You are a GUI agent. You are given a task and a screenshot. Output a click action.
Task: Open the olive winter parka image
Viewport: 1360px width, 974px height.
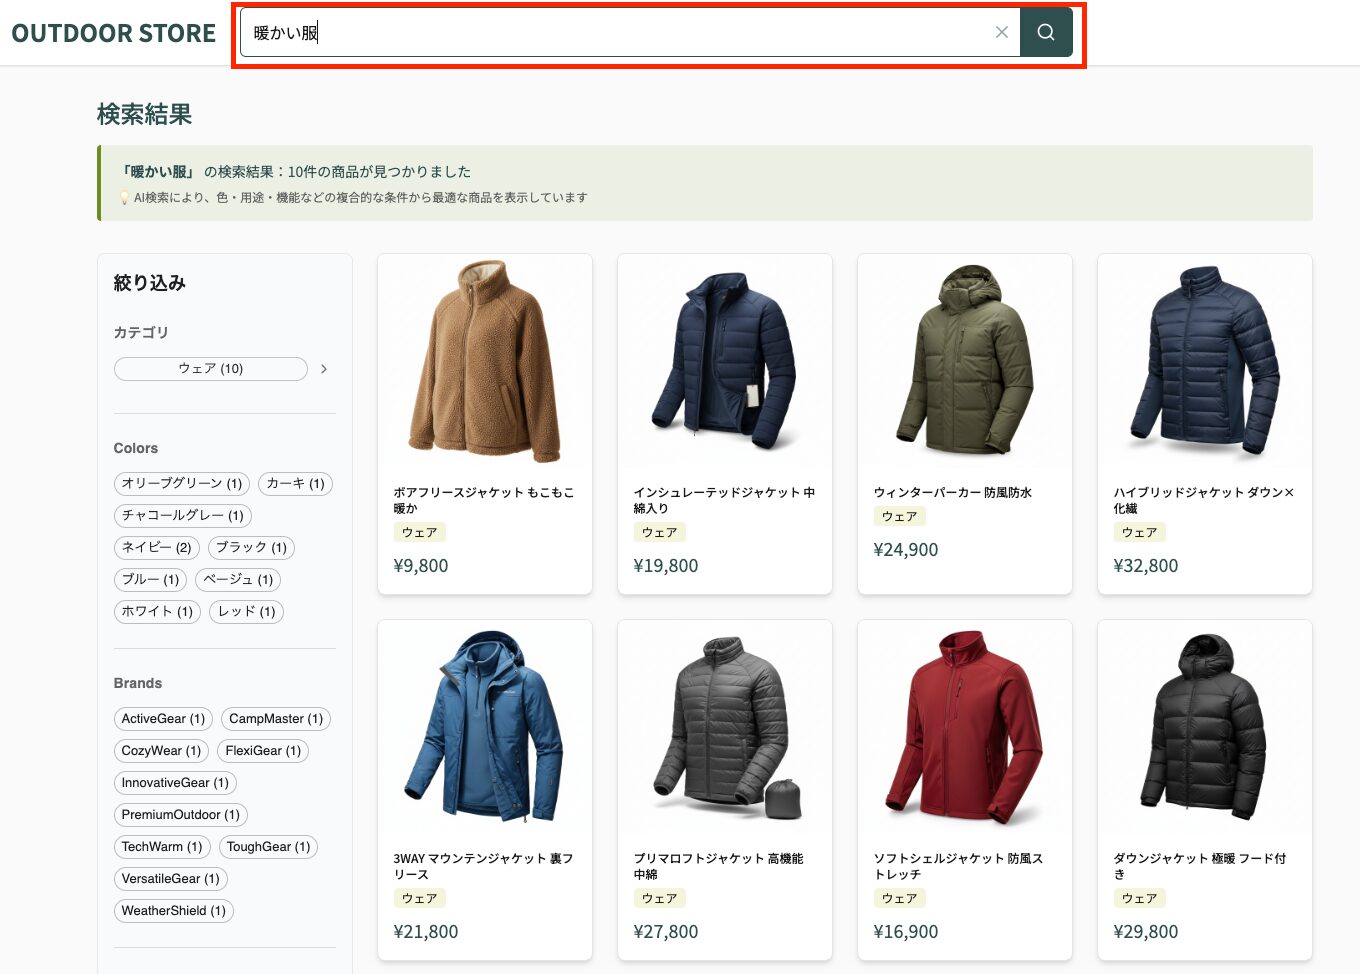tap(965, 360)
